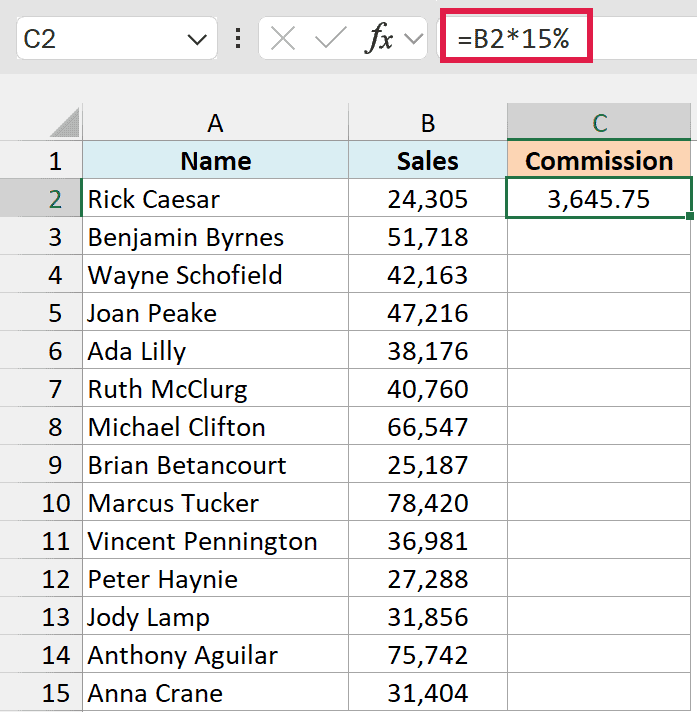Select empty commission cell for Anna Crane
The image size is (697, 712).
599,692
